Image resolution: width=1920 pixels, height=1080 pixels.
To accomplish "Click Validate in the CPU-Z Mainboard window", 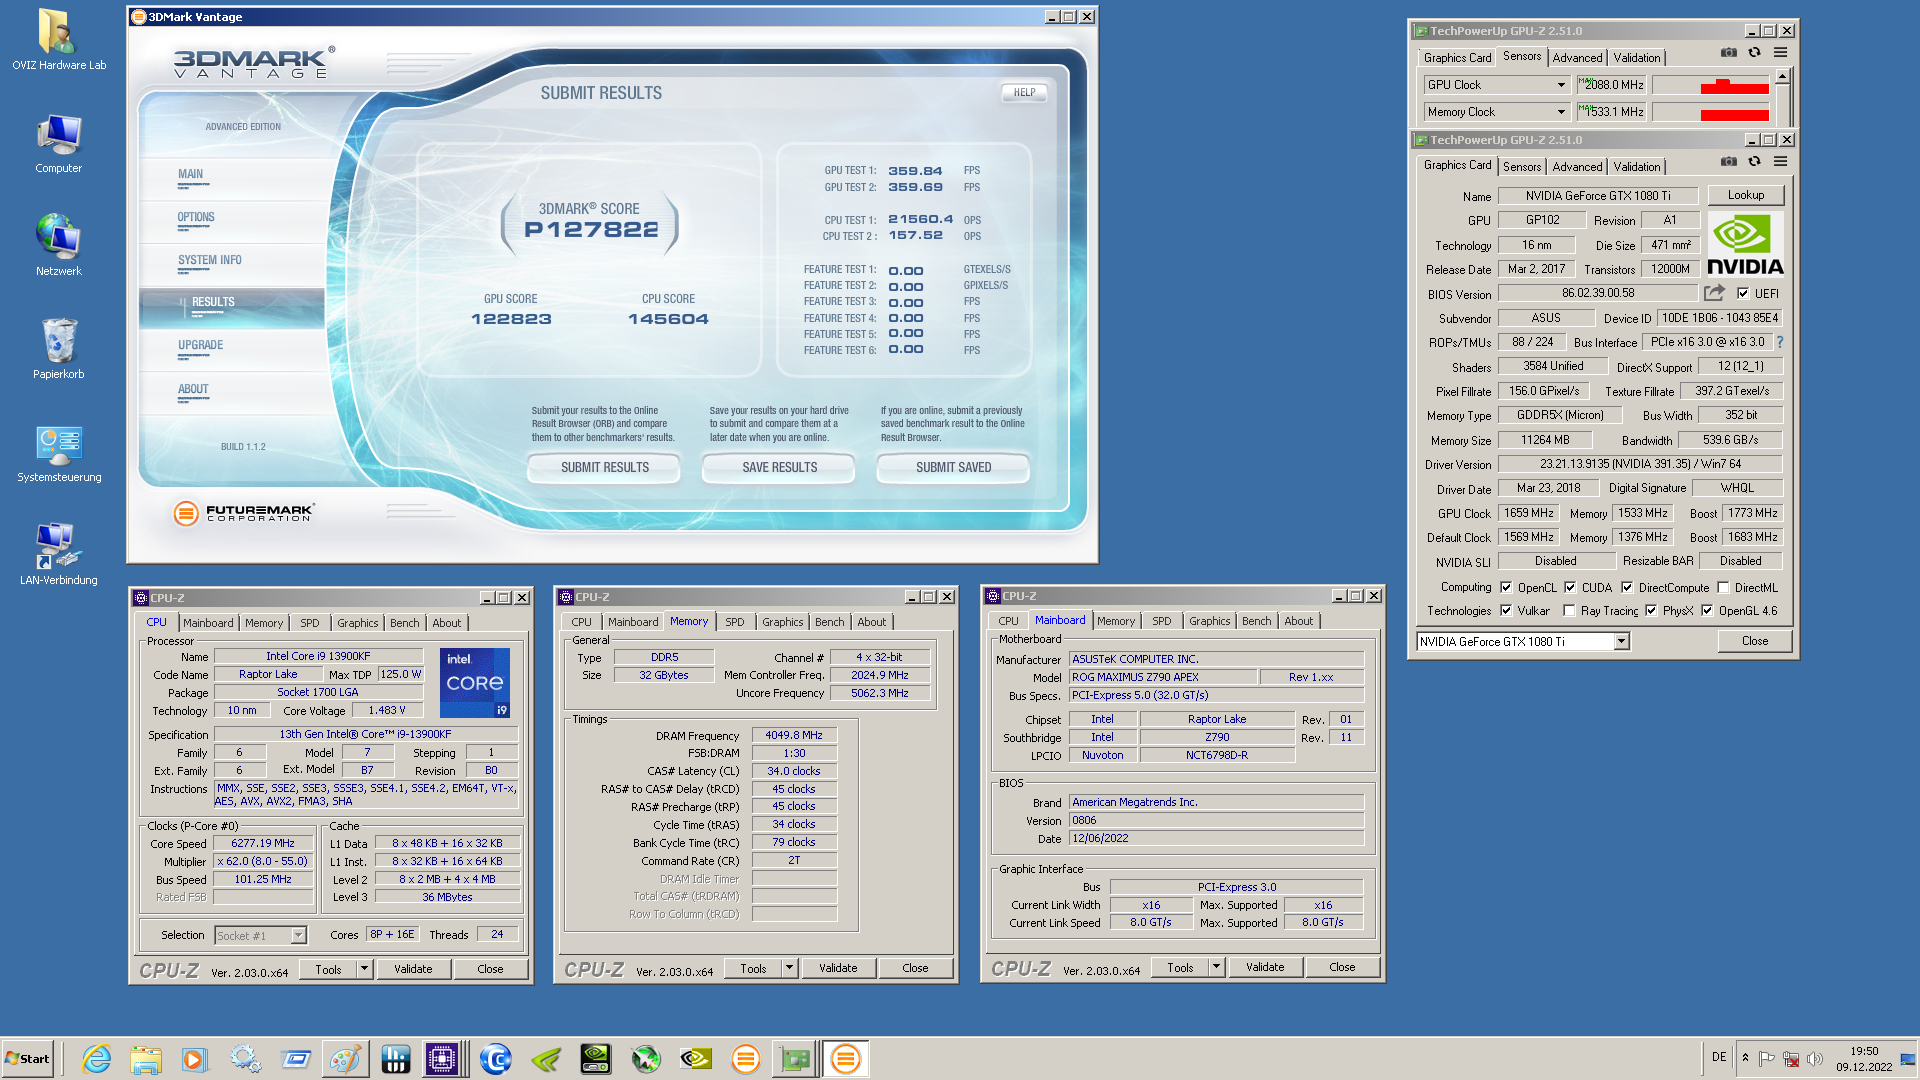I will tap(1264, 967).
